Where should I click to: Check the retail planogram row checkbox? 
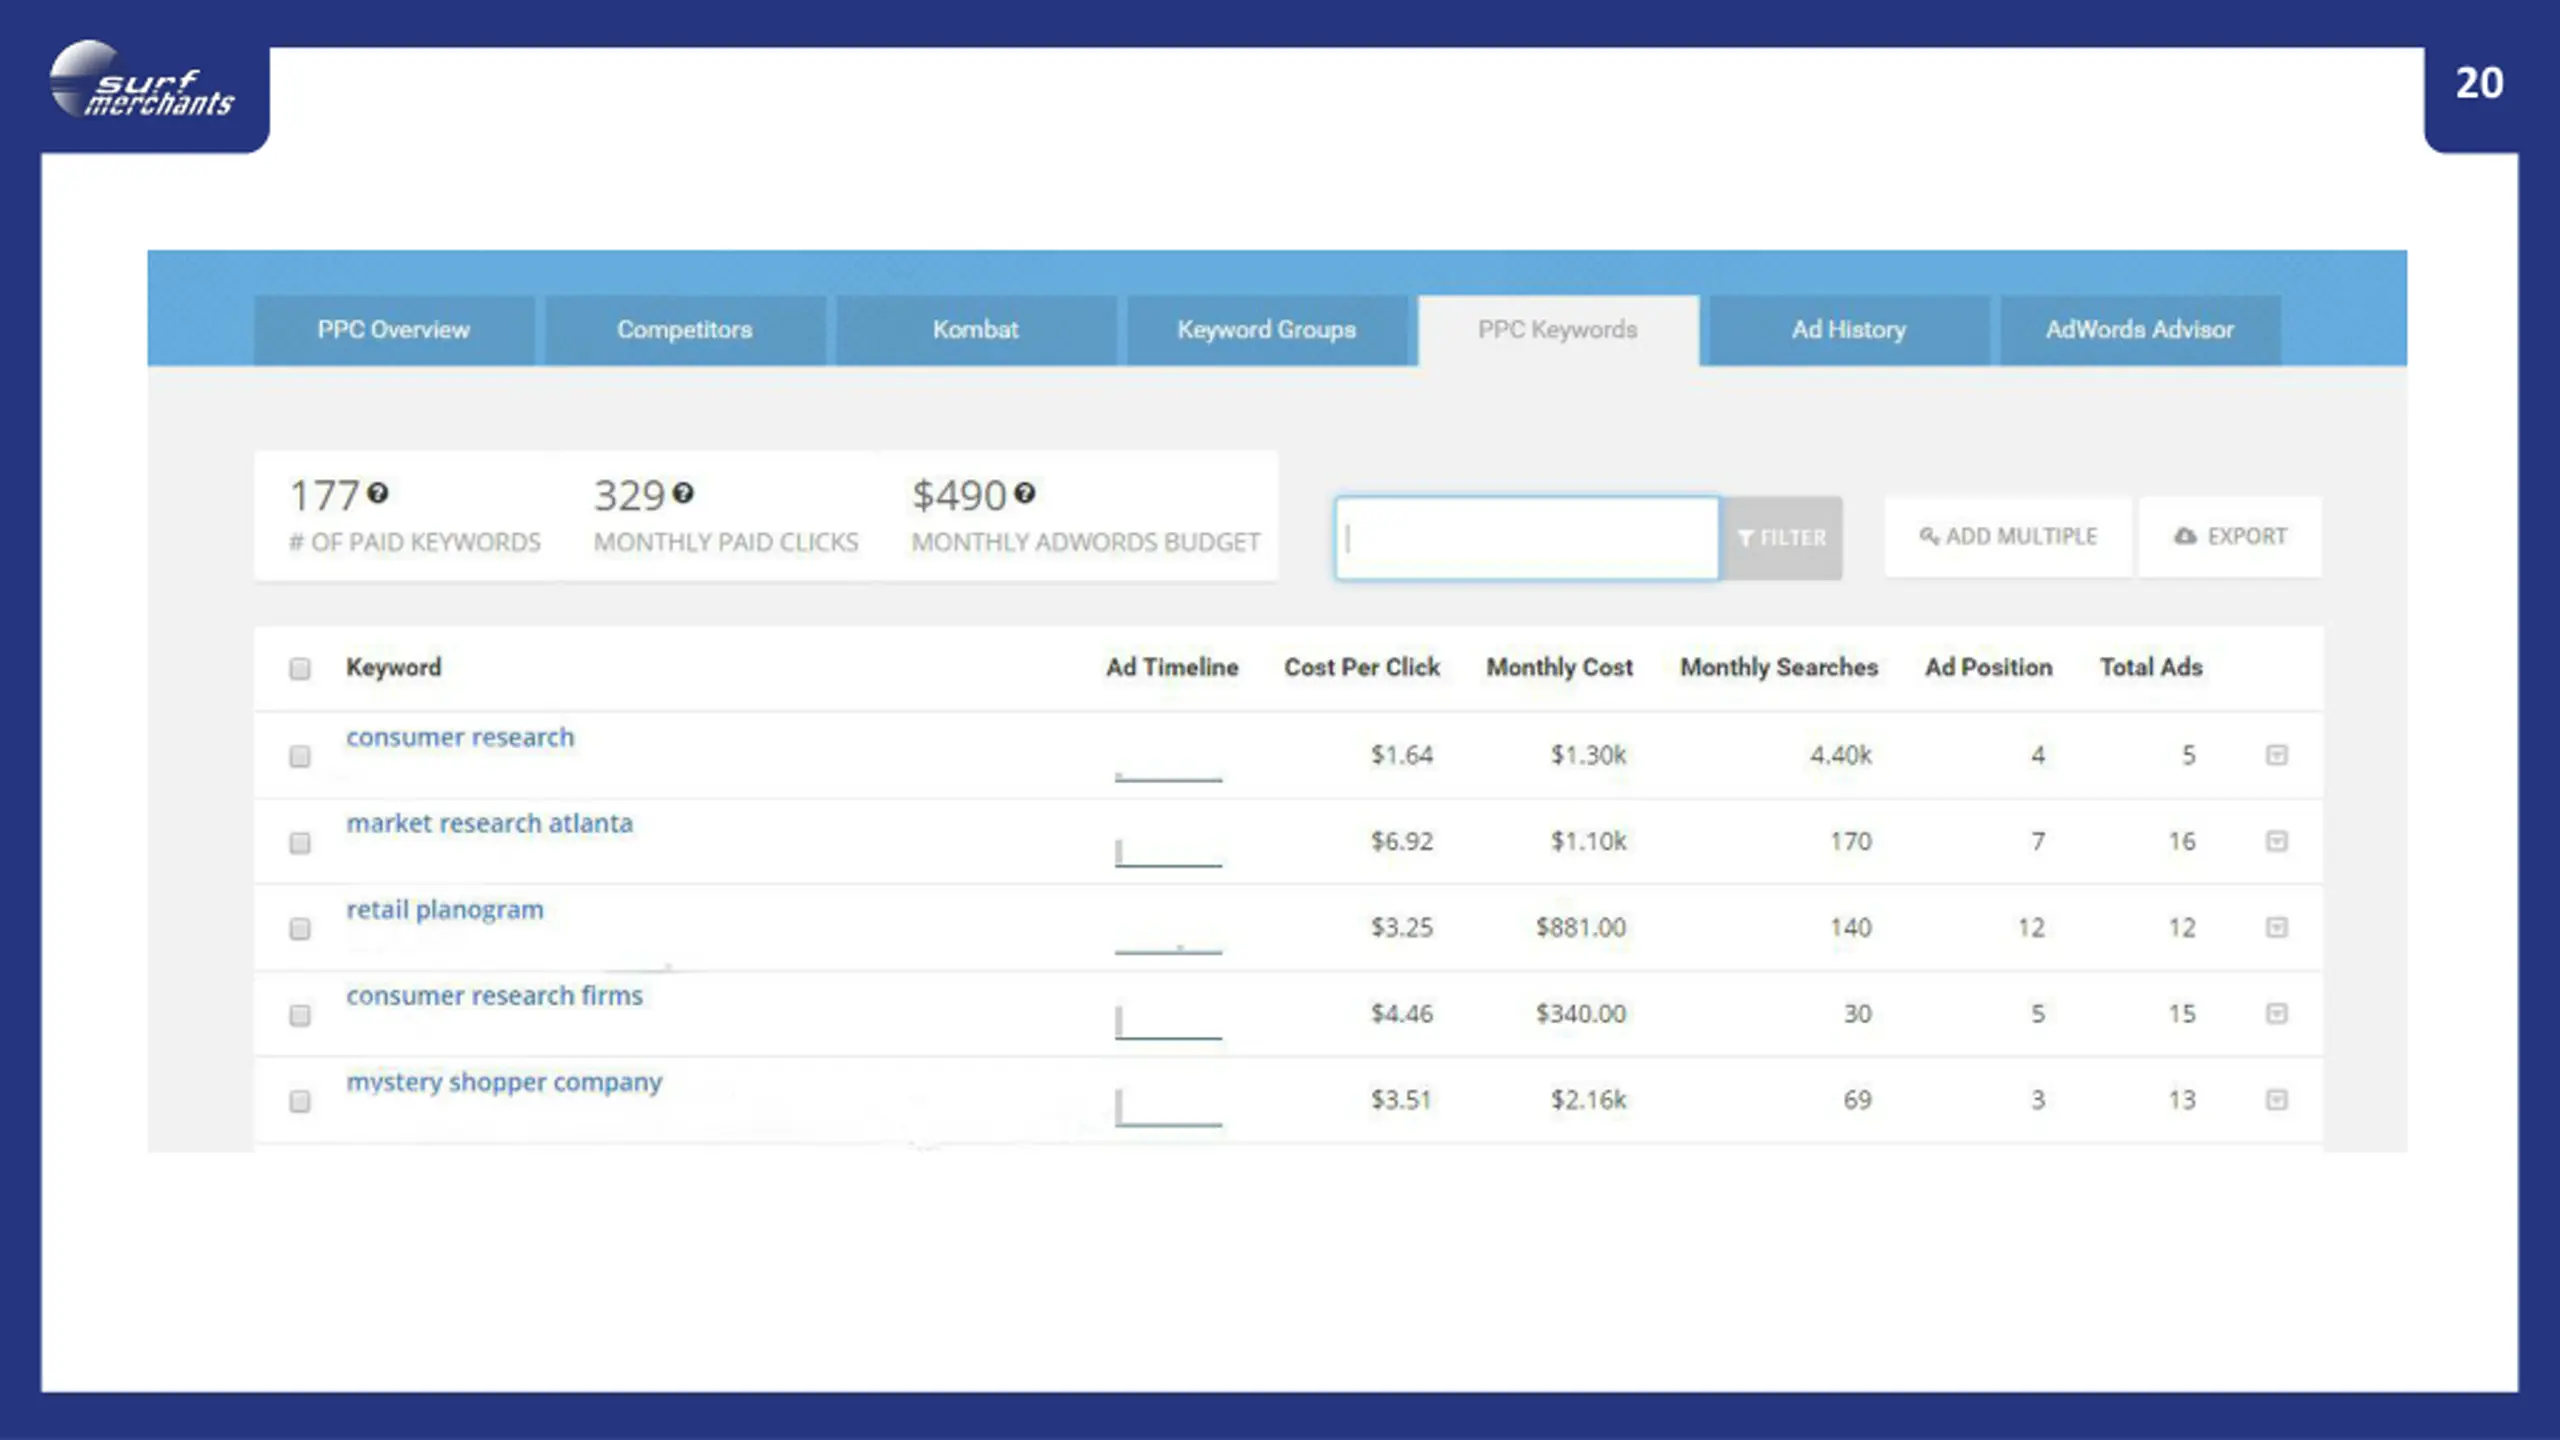(300, 929)
